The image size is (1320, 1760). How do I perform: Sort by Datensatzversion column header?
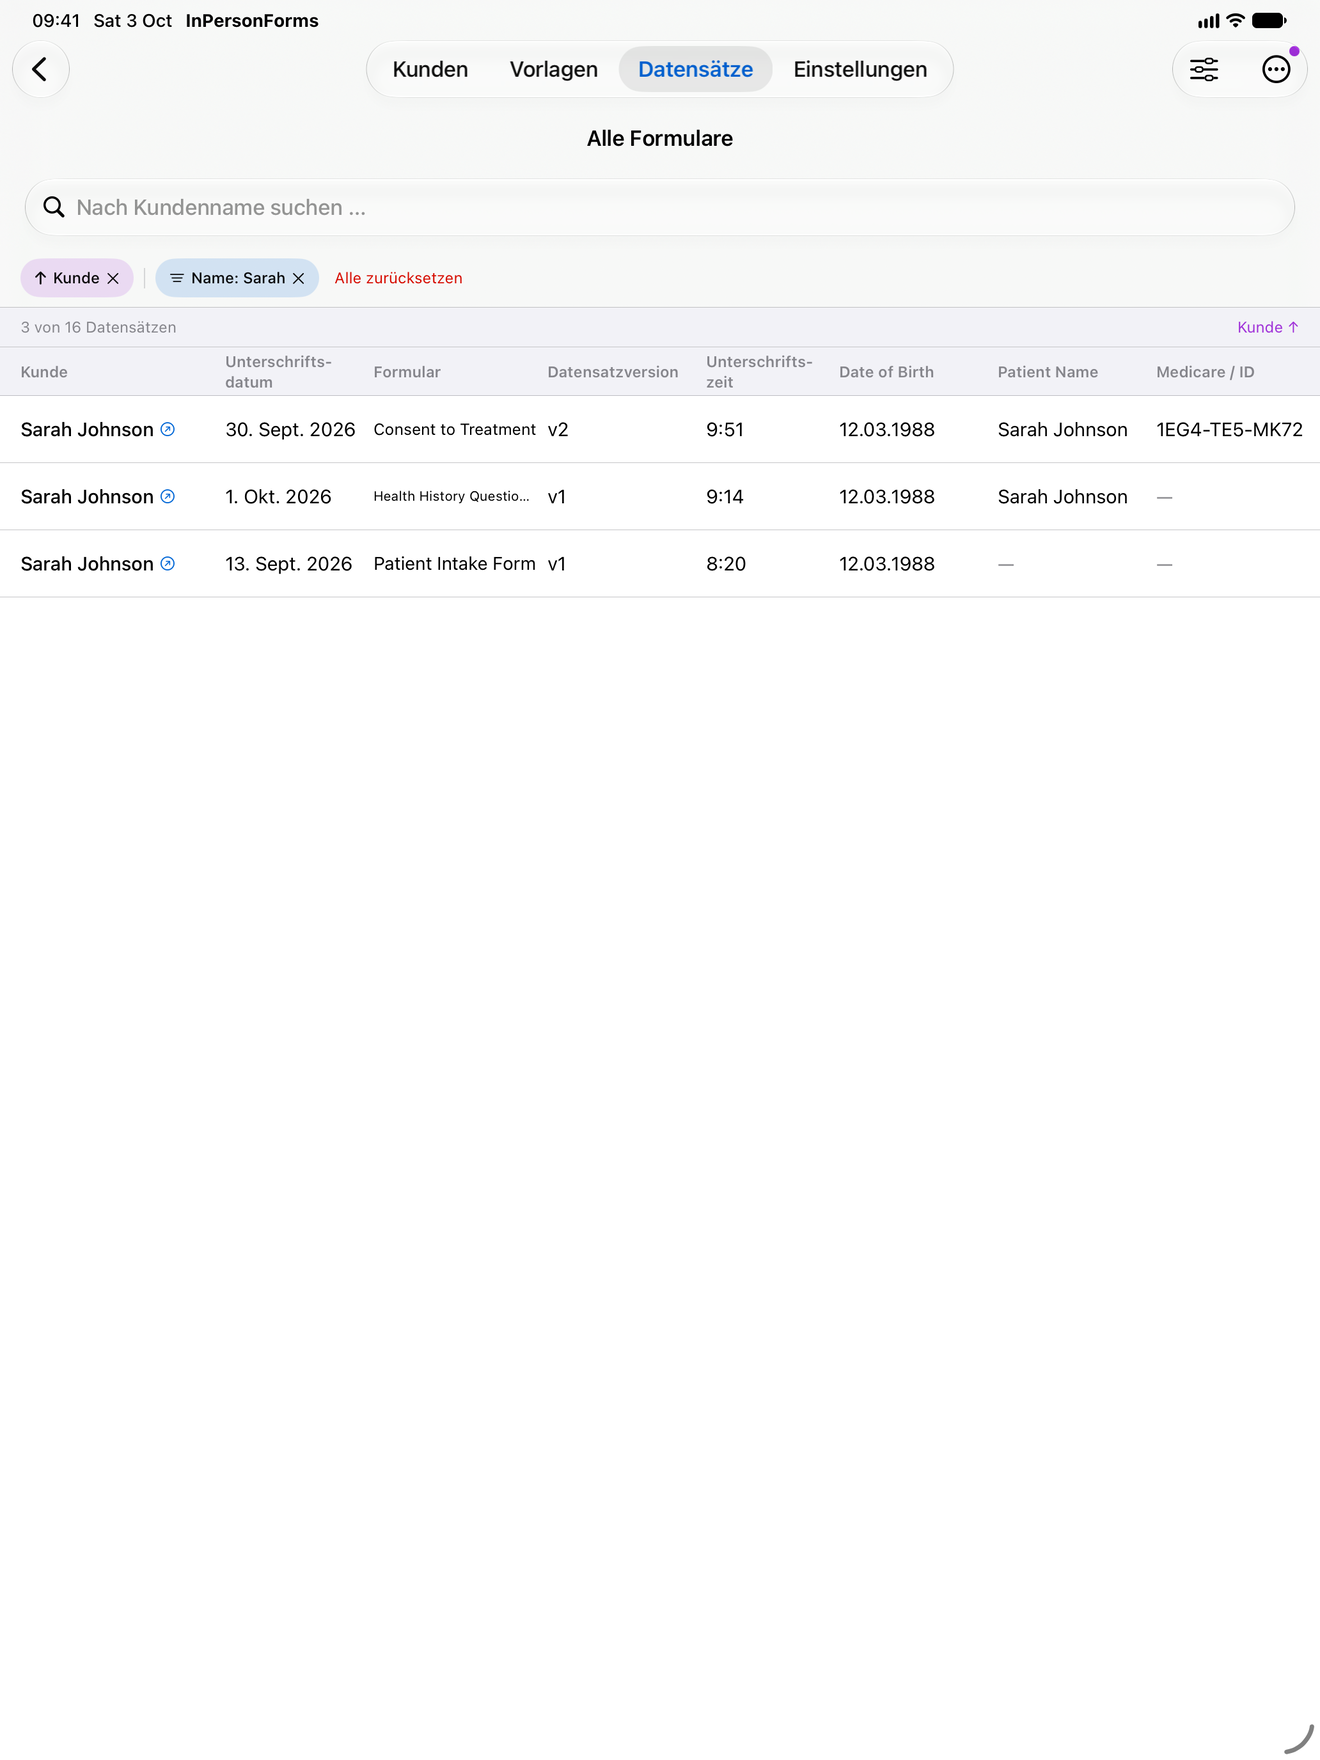613,372
